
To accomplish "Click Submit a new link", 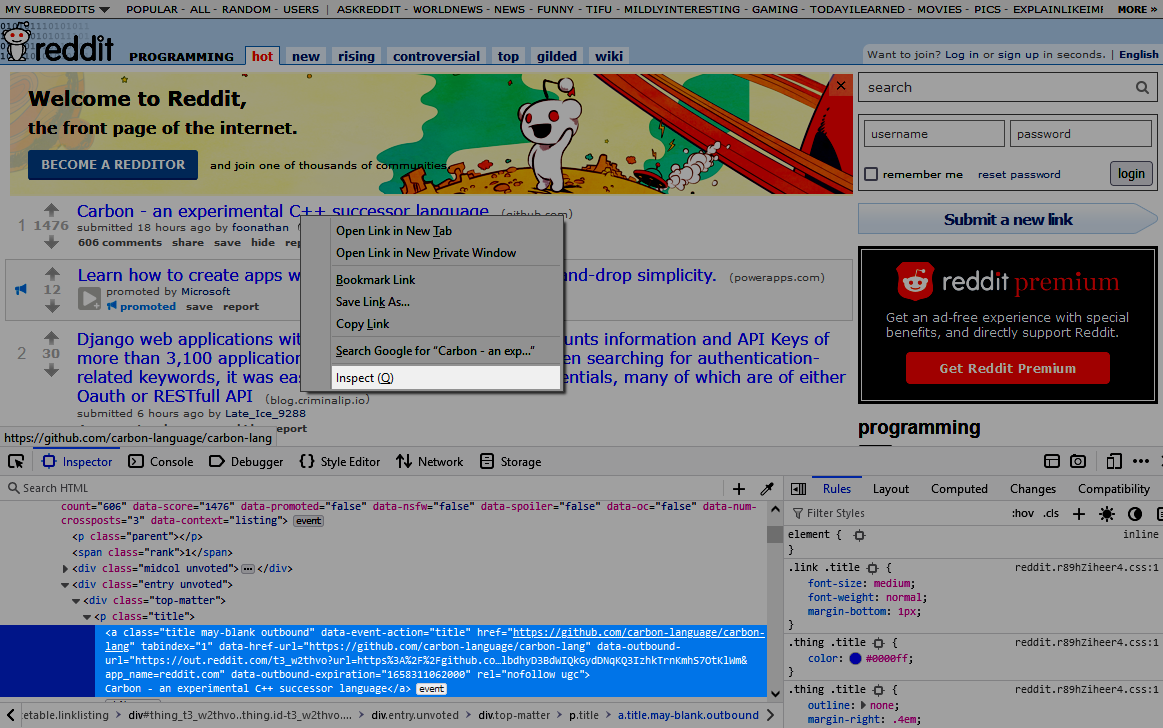I will [1008, 219].
